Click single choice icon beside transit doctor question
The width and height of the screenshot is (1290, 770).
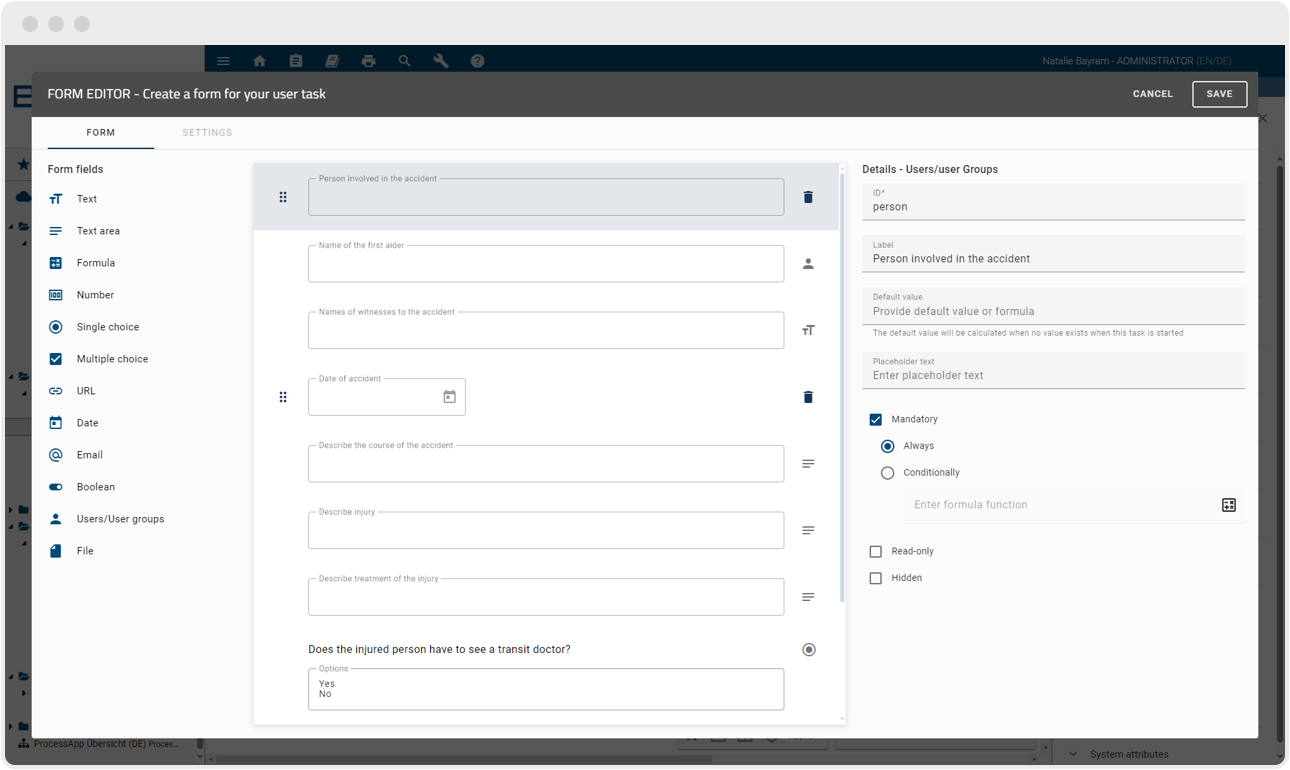(809, 650)
